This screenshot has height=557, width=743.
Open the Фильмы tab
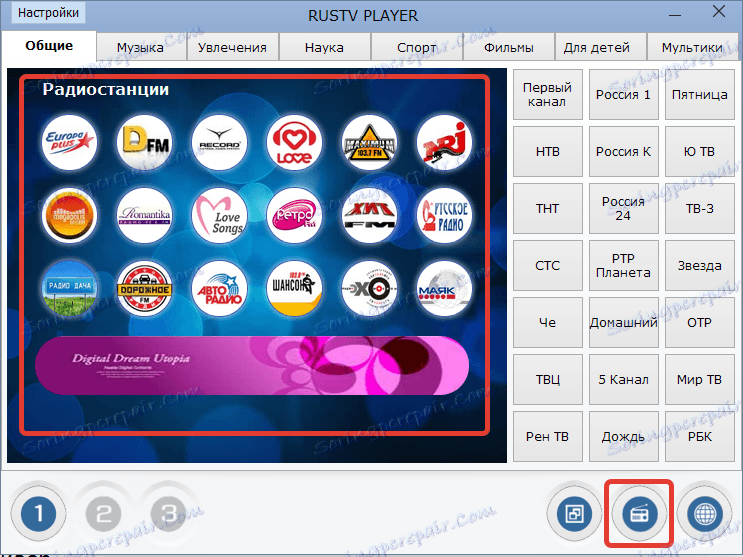[x=508, y=47]
